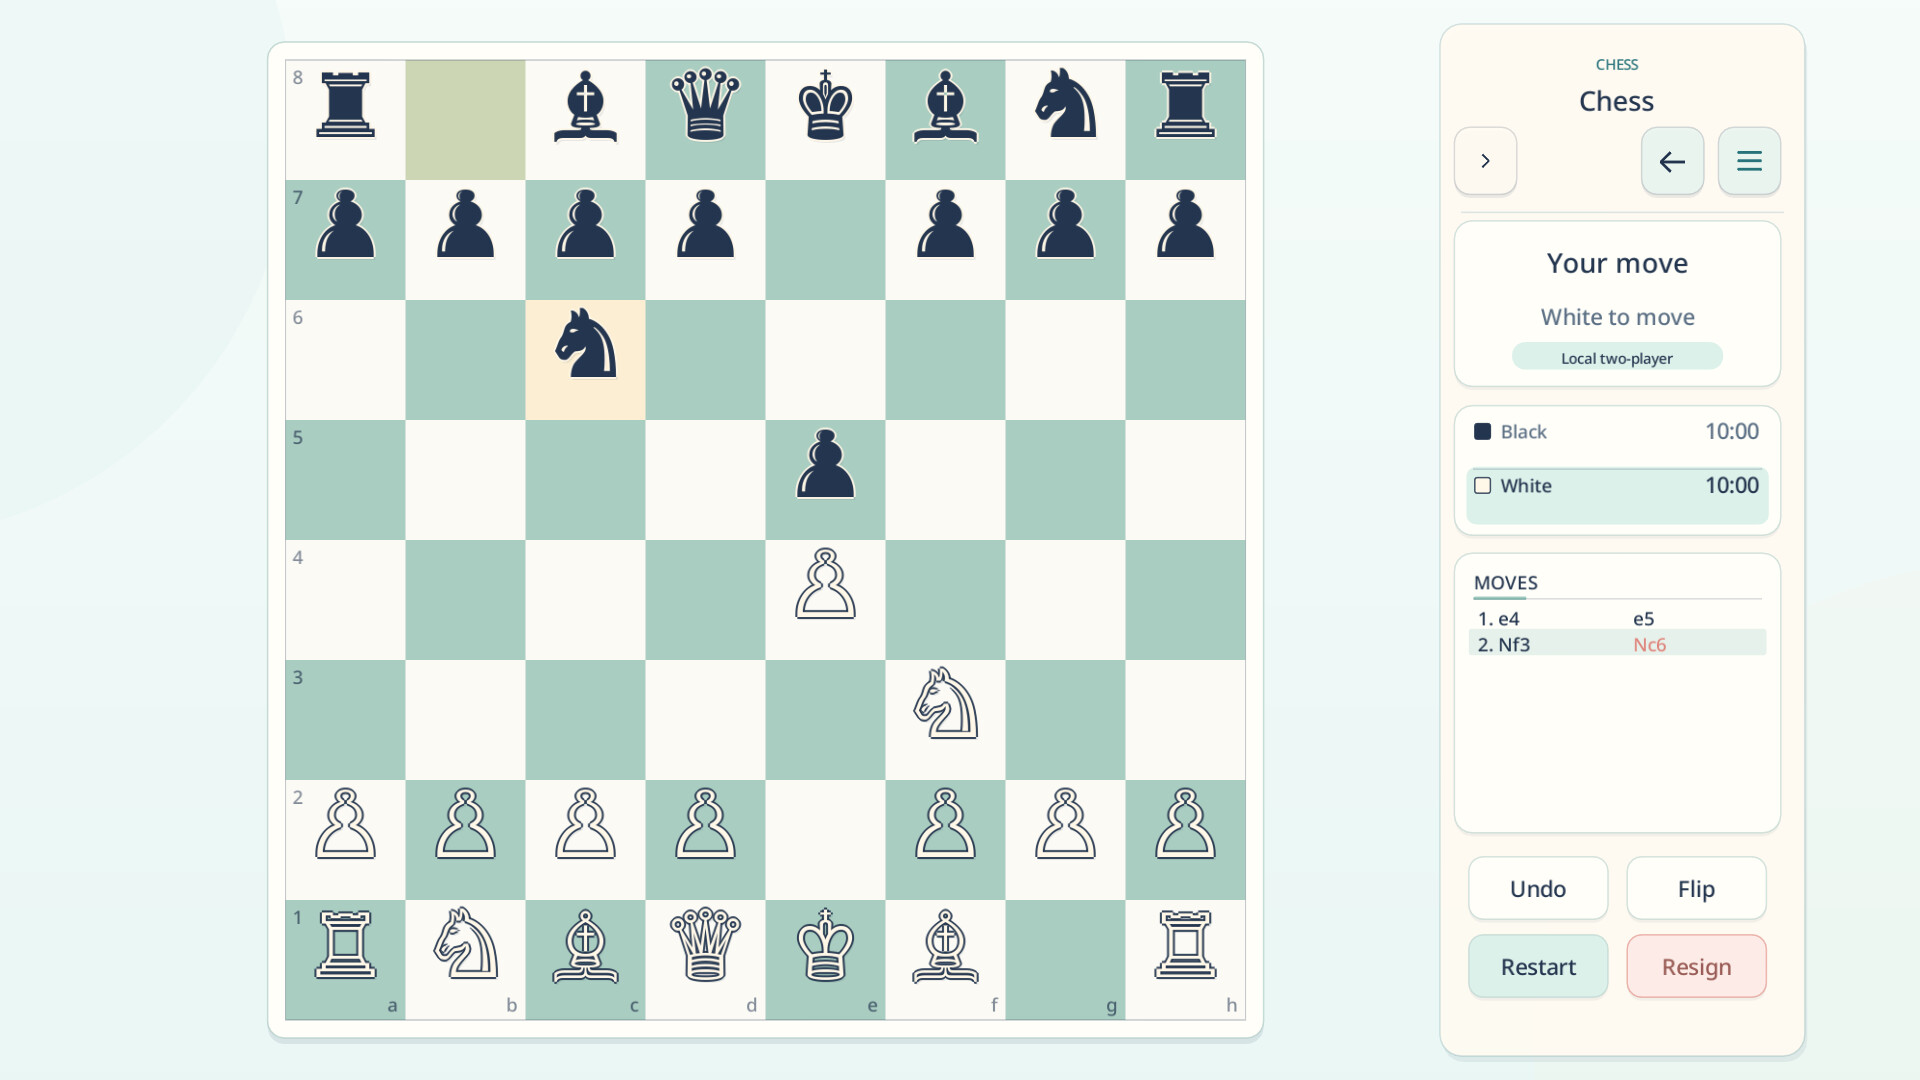The image size is (1920, 1080).
Task: Click empty square d4 on board
Action: click(x=705, y=600)
